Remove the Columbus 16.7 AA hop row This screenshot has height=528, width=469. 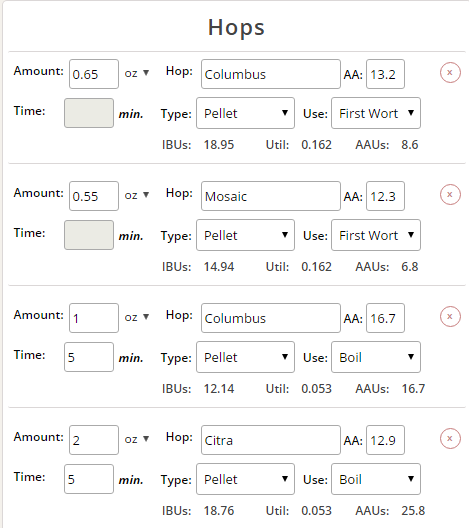point(450,317)
